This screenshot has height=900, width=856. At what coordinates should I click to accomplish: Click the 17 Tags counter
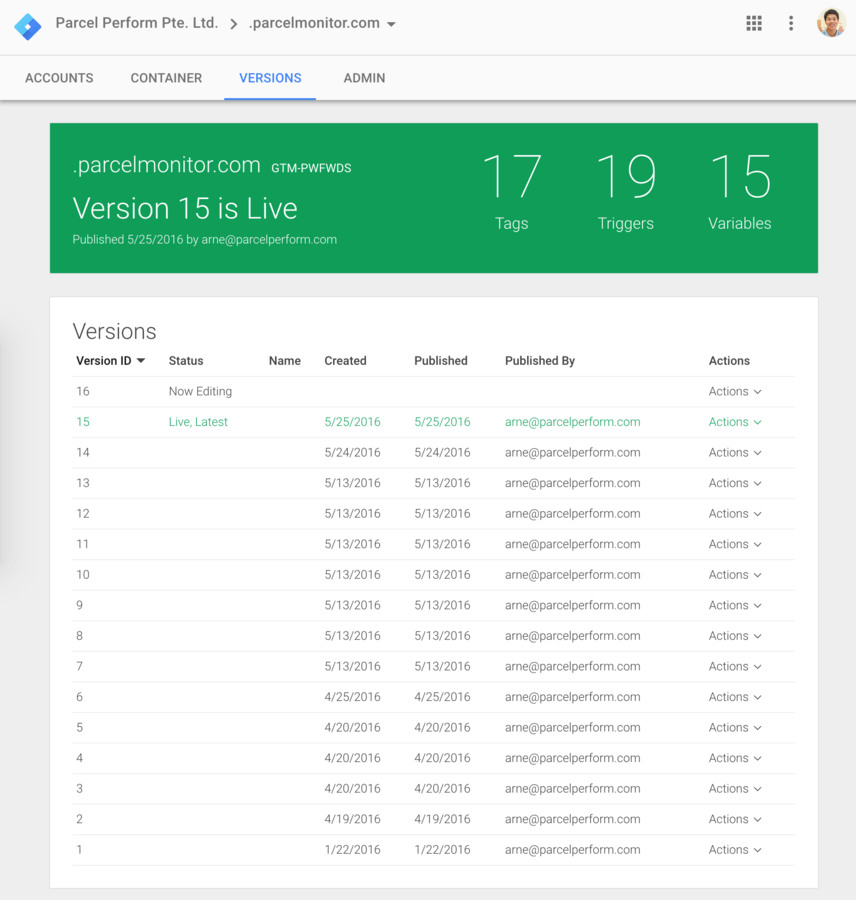[512, 192]
